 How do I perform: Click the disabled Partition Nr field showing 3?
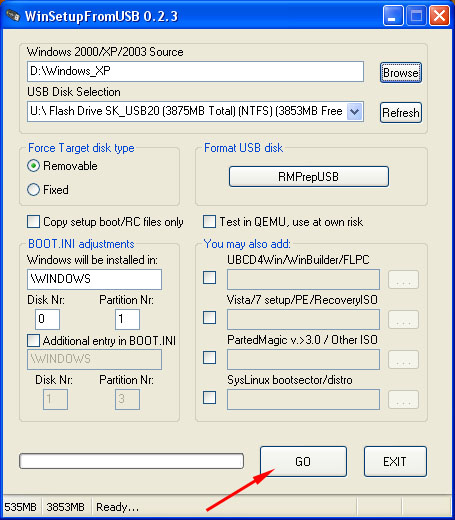tap(127, 399)
